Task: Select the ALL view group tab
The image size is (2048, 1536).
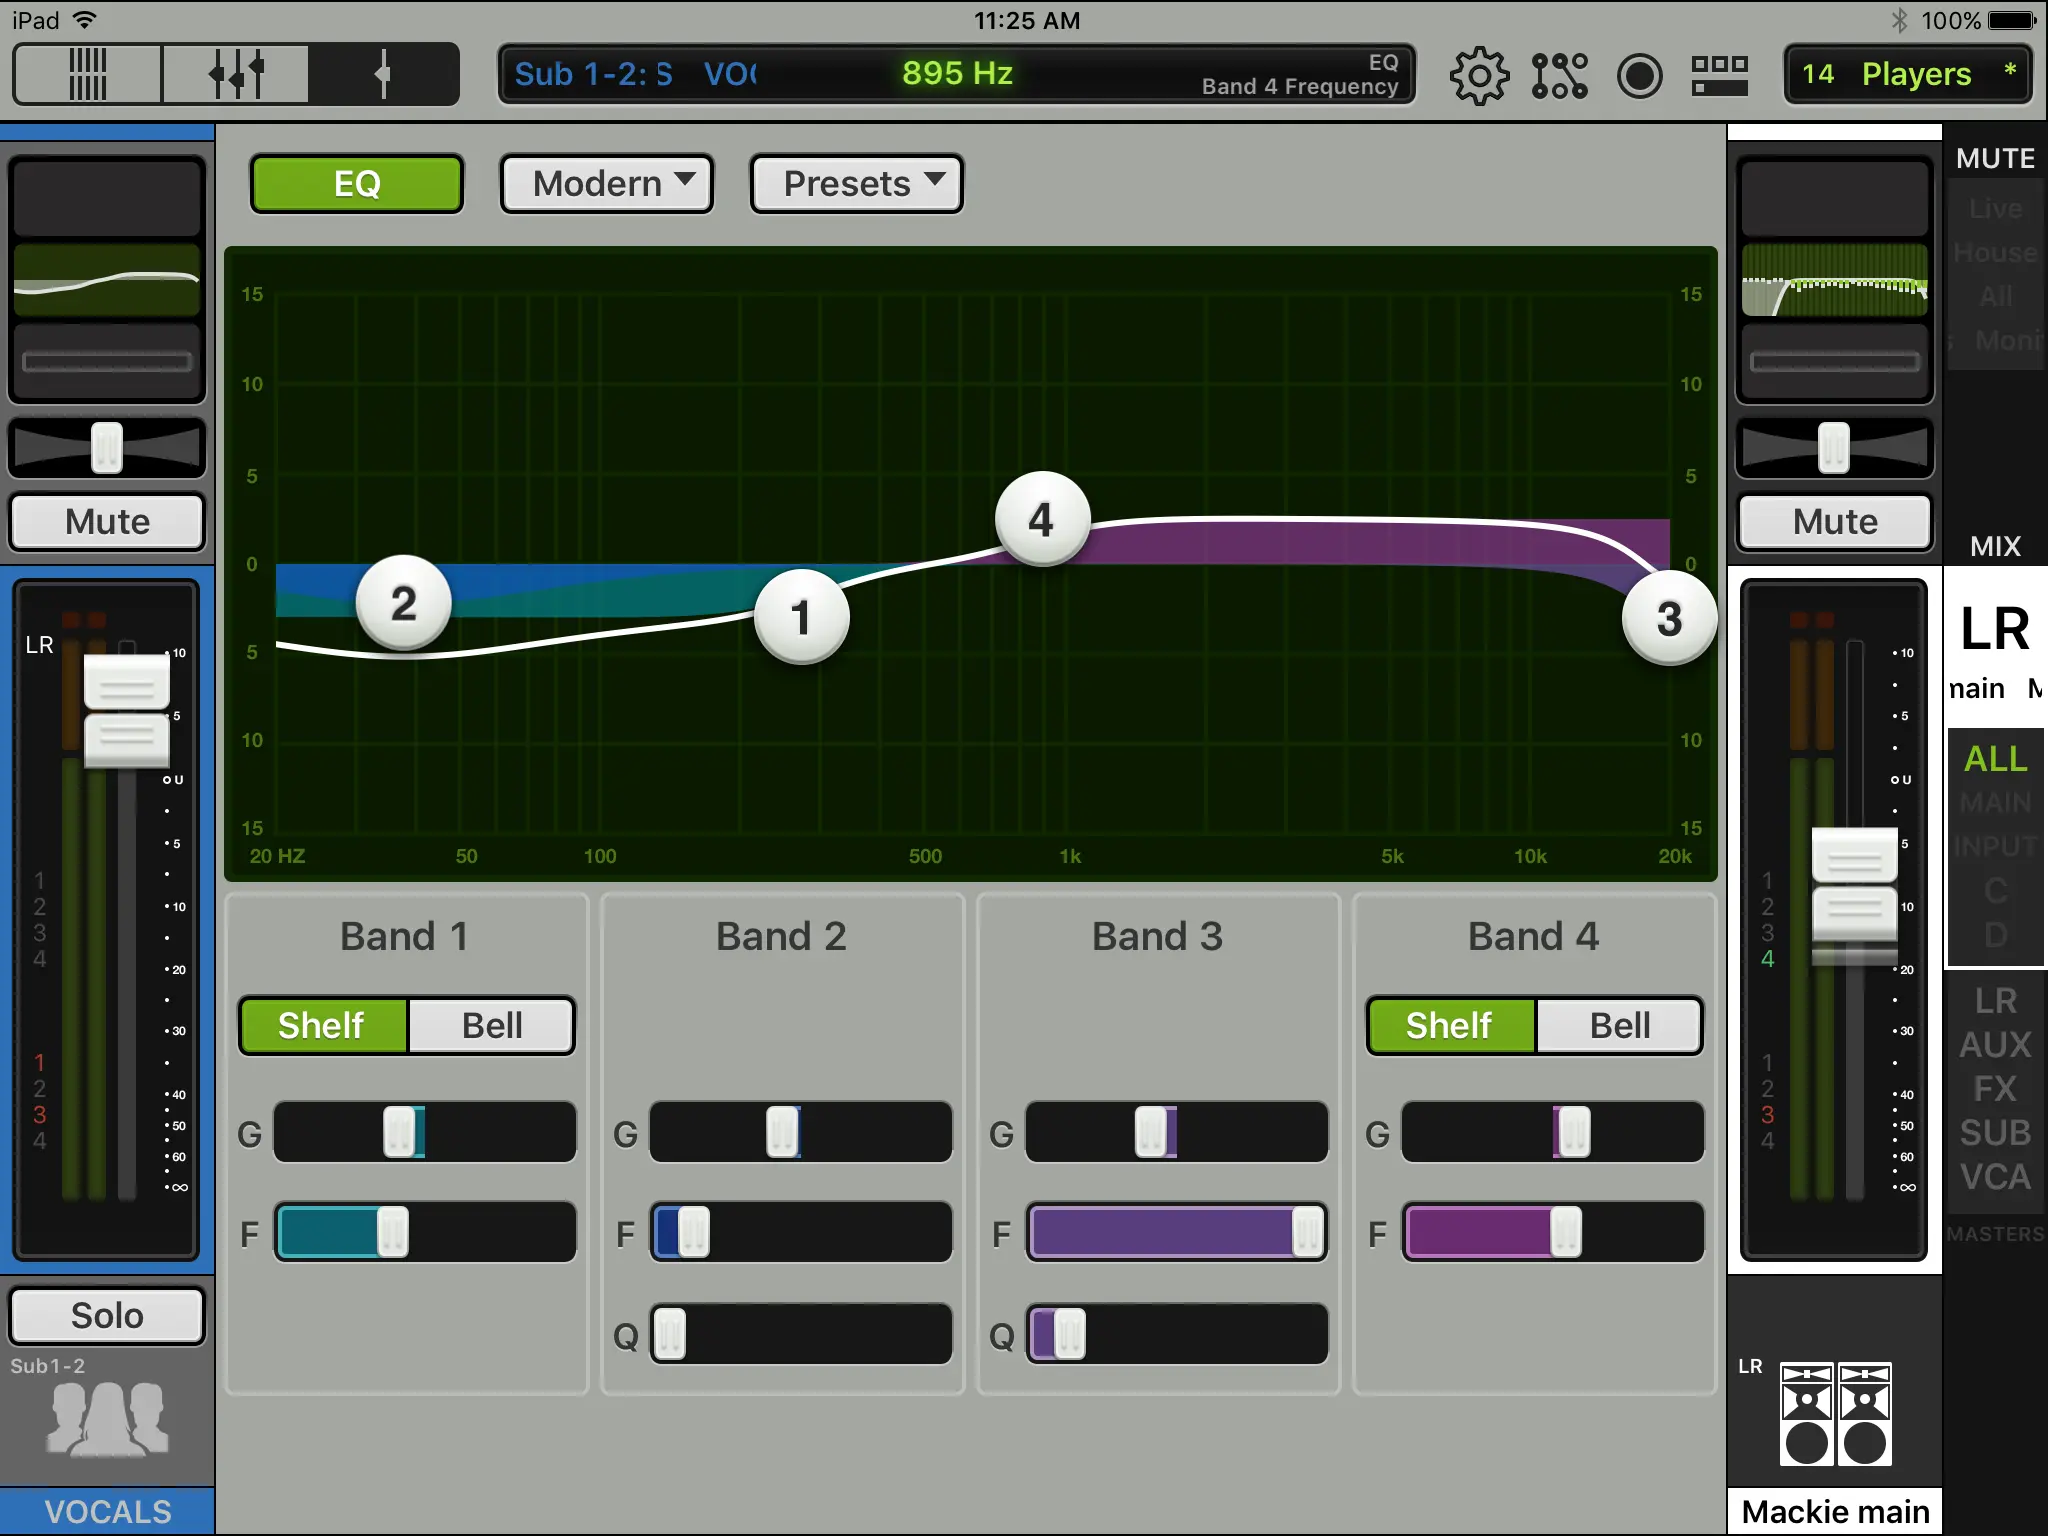Action: coord(1995,759)
